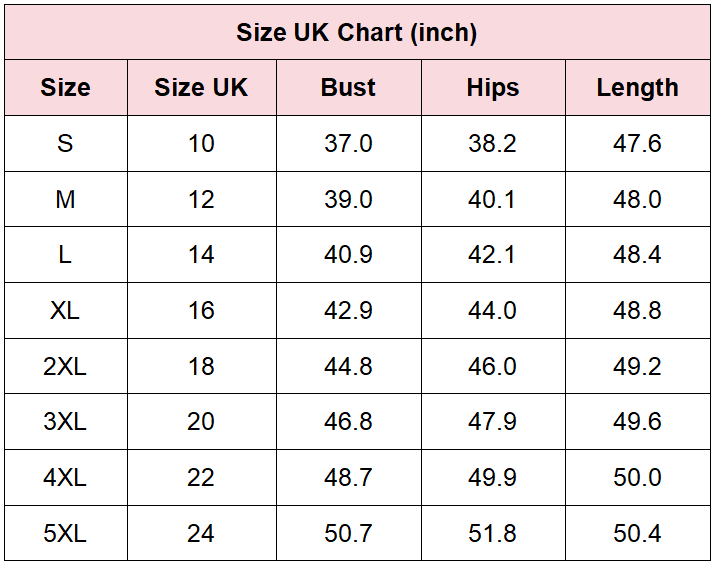Click the Hips column header

point(493,87)
